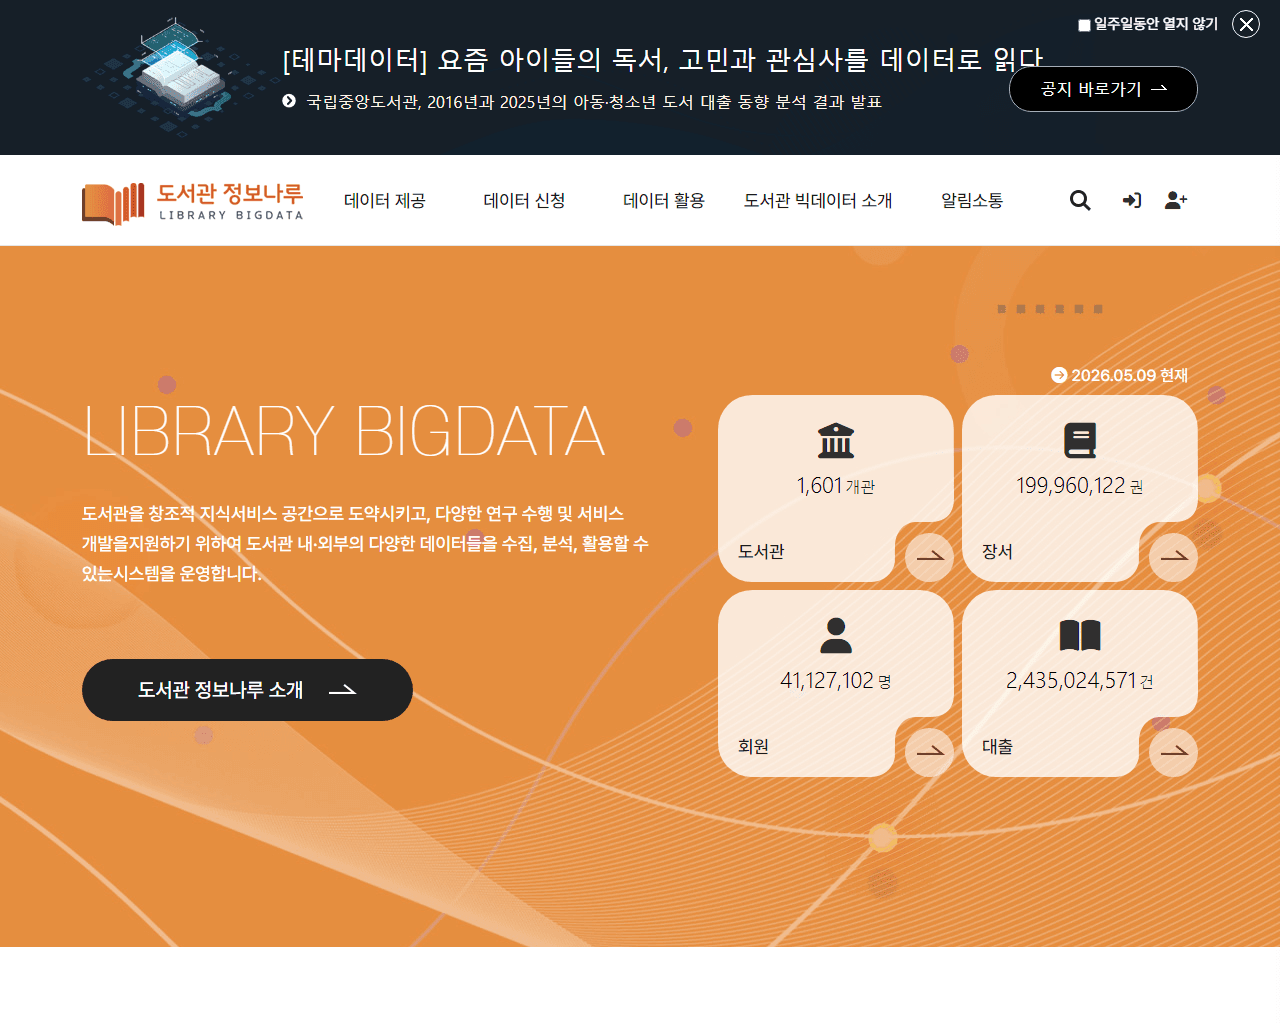The width and height of the screenshot is (1280, 1024).
Task: Open 도서관 빅데이터 소개 menu
Action: pos(818,201)
